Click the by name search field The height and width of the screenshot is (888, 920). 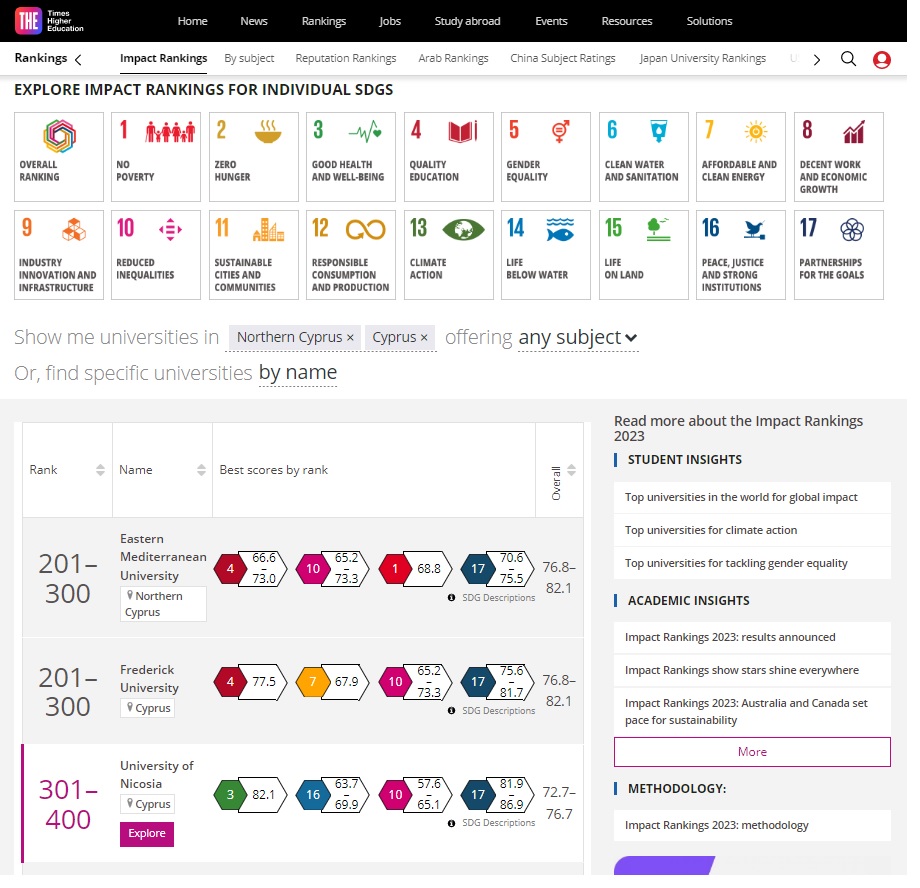click(297, 374)
